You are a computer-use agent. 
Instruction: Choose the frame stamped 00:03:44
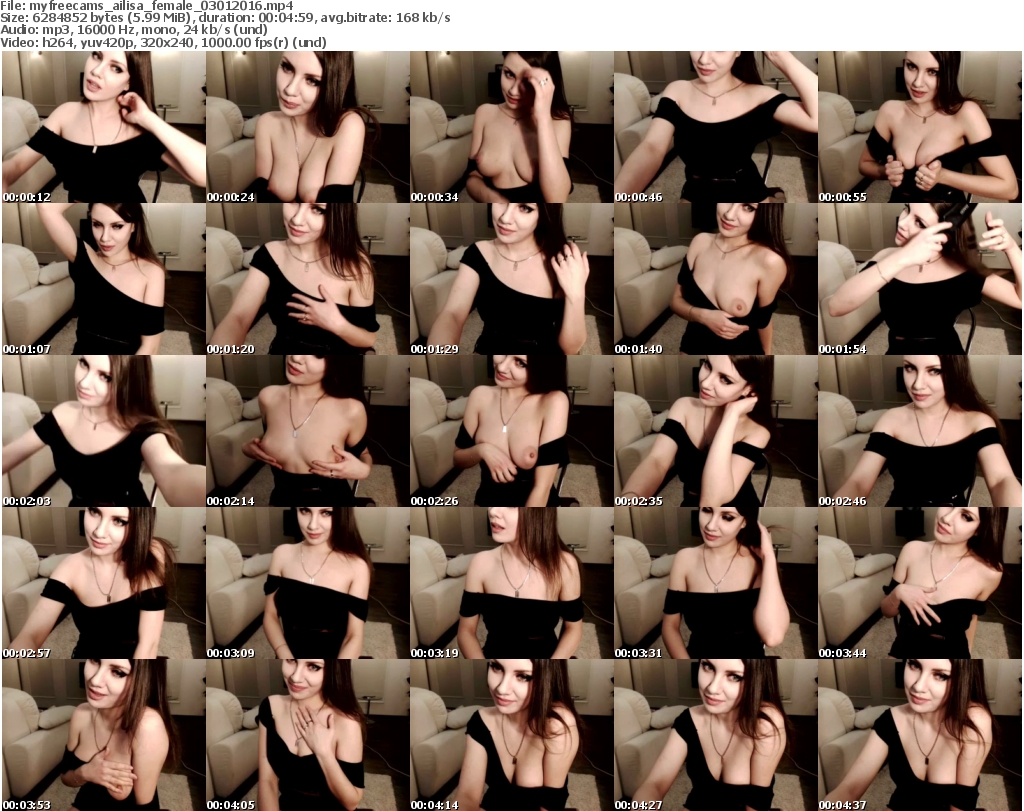[920, 583]
